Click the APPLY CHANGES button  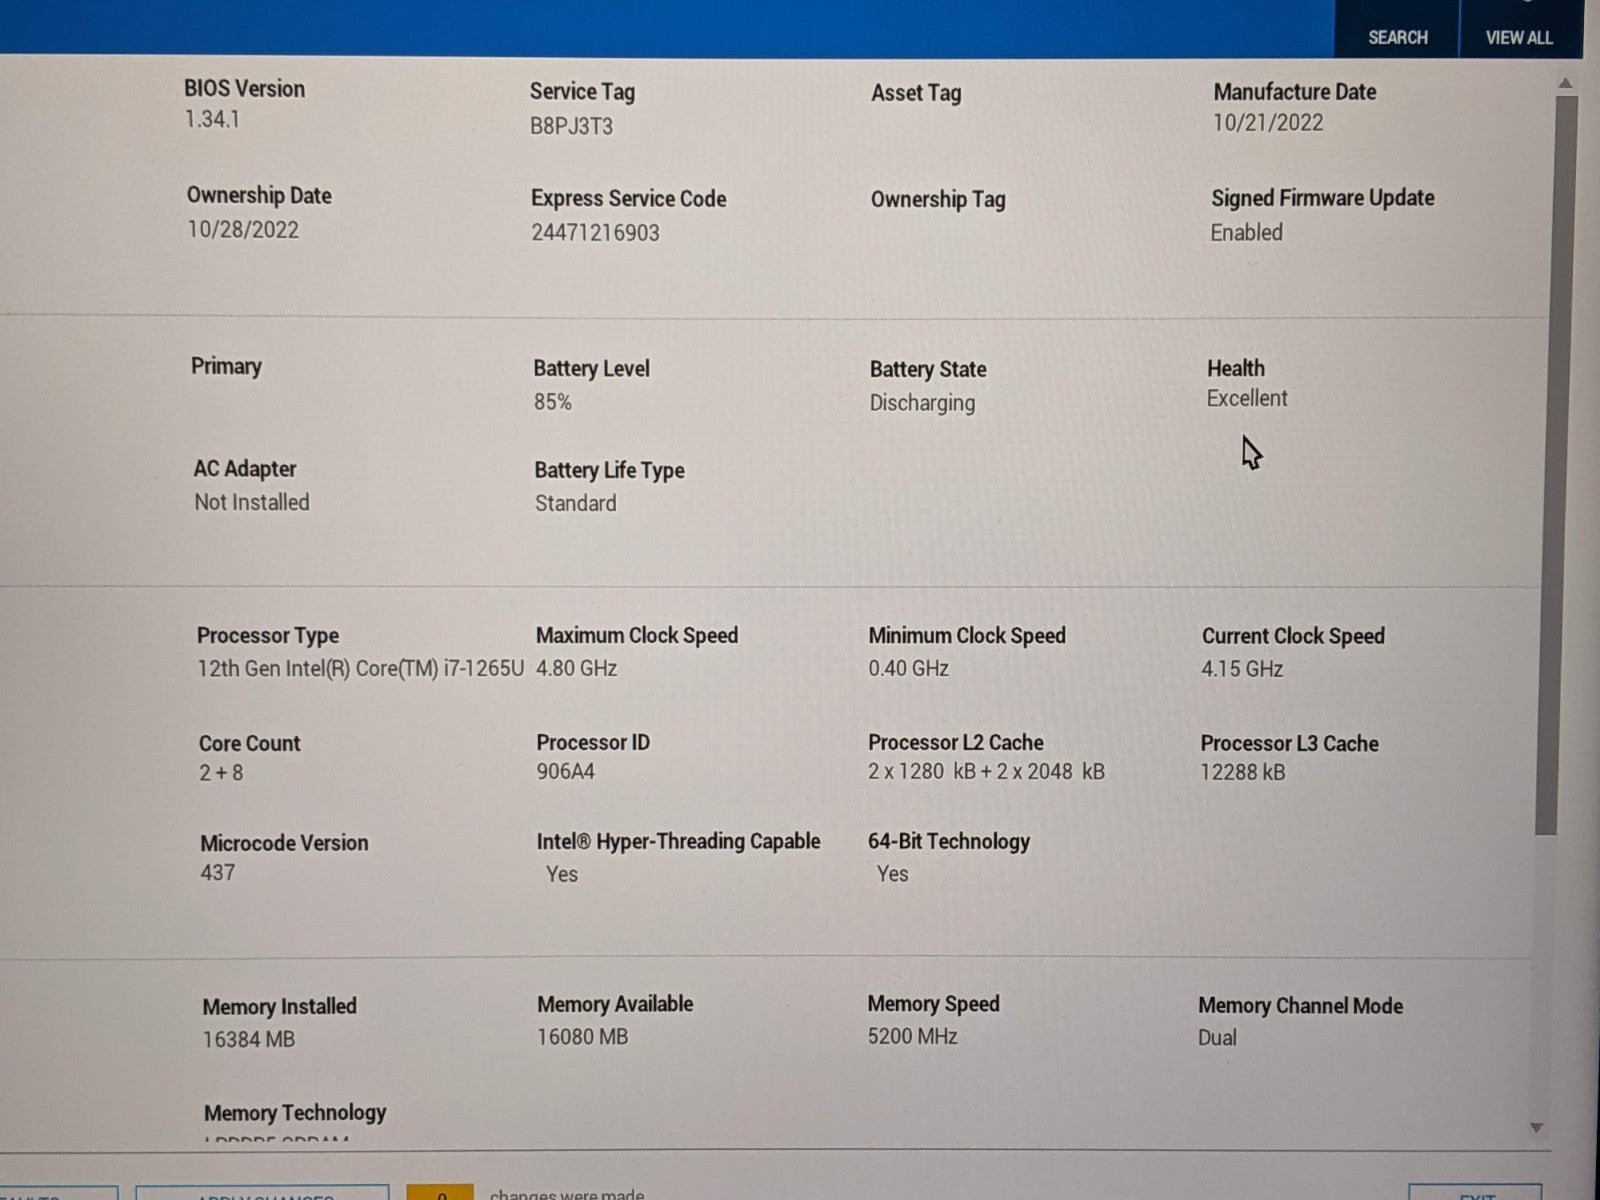tap(262, 1193)
